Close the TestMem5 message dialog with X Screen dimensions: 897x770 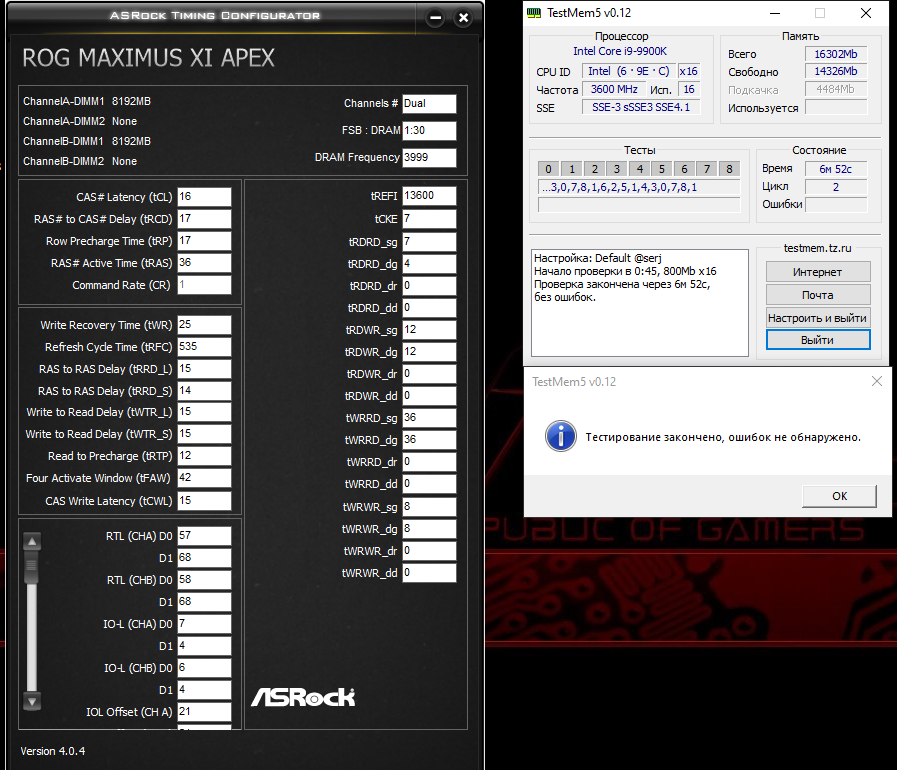(x=876, y=381)
